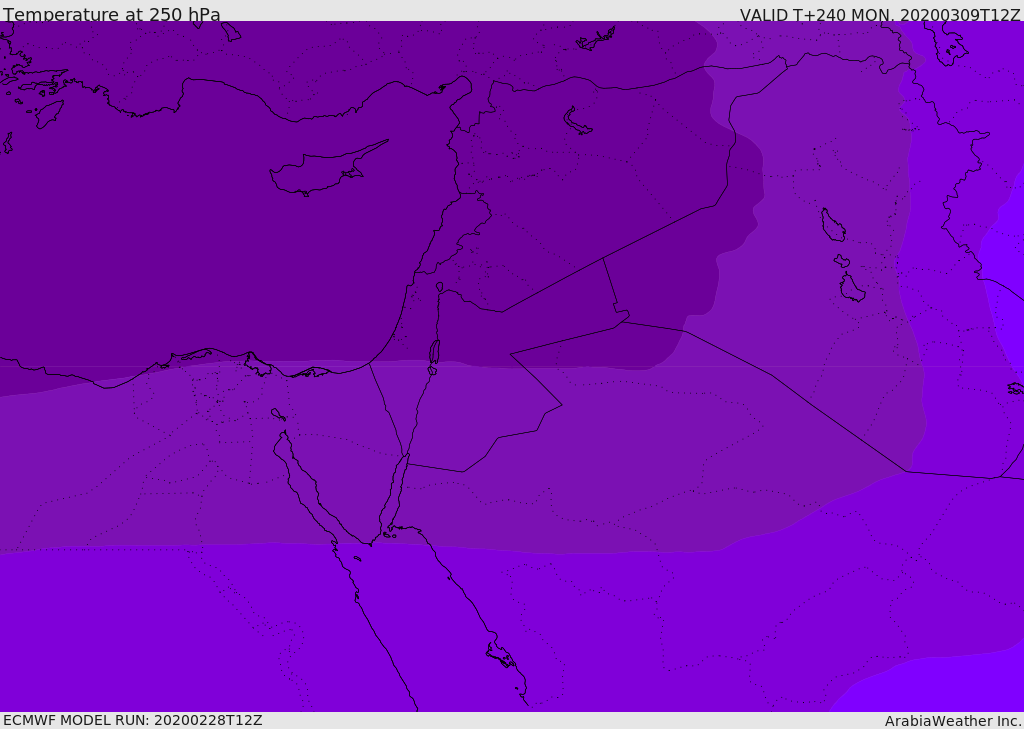This screenshot has width=1024, height=729.
Task: Click Lake Tharthar in central Iraq
Action: pyautogui.click(x=832, y=225)
